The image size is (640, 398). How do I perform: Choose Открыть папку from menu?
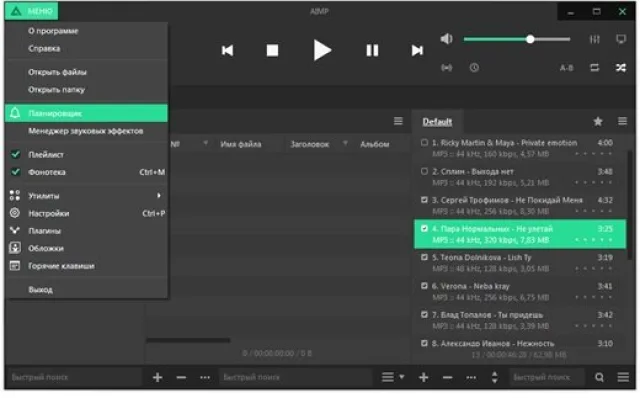click(86, 90)
